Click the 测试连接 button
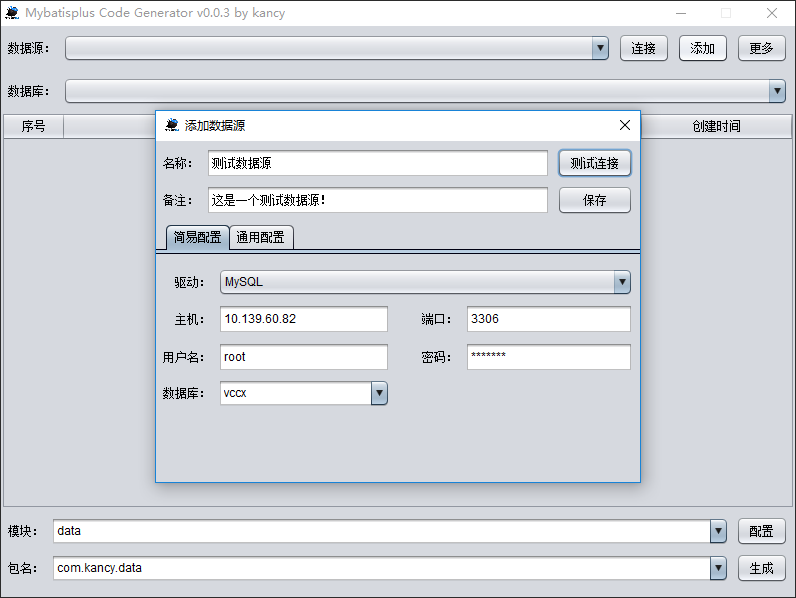Image resolution: width=796 pixels, height=598 pixels. tap(594, 163)
